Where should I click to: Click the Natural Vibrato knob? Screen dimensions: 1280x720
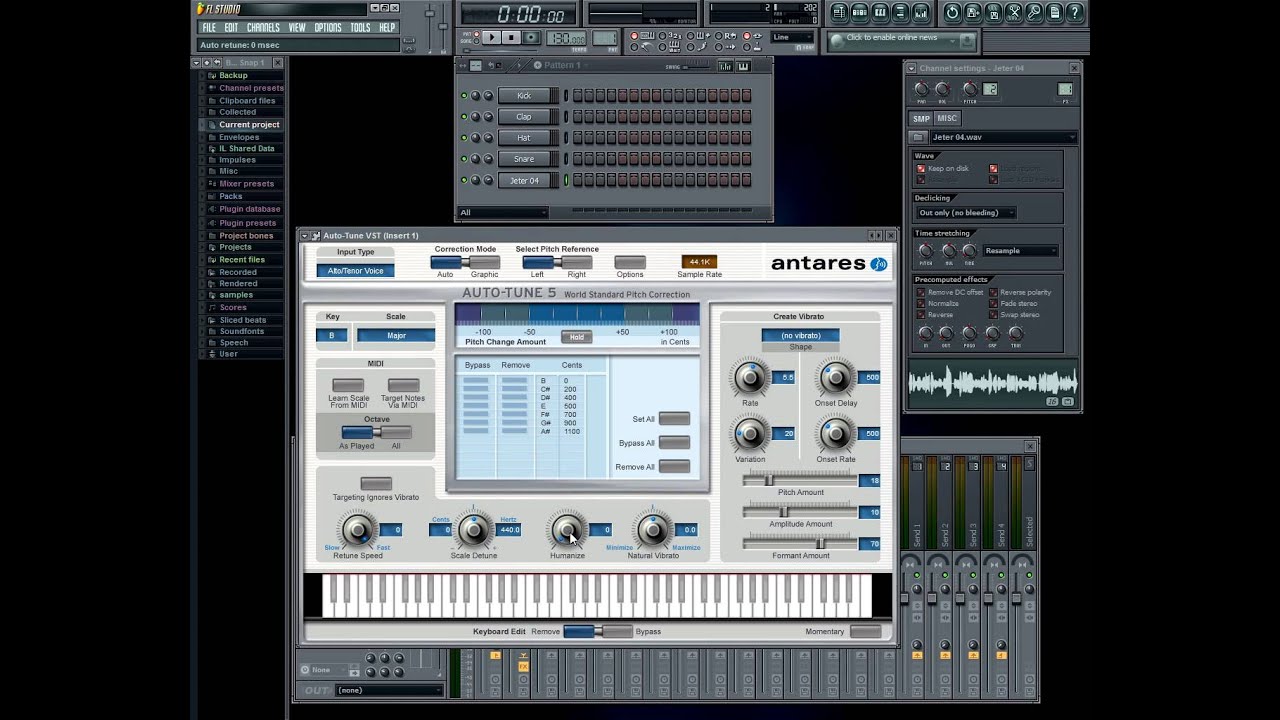point(653,530)
